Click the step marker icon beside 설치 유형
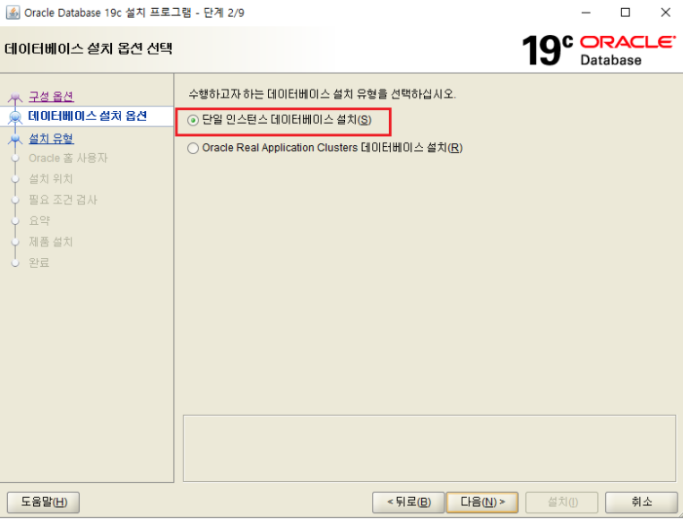This screenshot has height=519, width=683. [x=15, y=139]
